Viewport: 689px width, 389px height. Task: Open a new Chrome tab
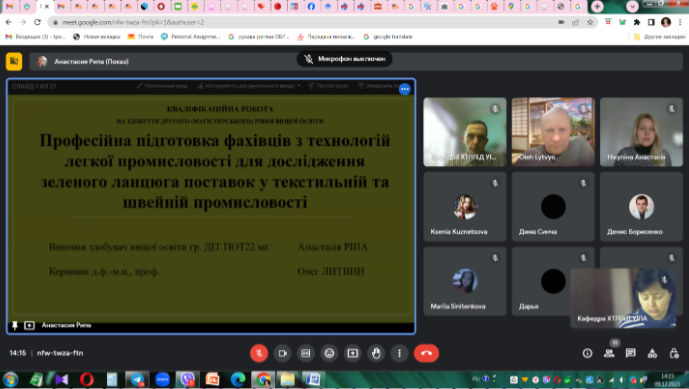pyautogui.click(x=597, y=6)
